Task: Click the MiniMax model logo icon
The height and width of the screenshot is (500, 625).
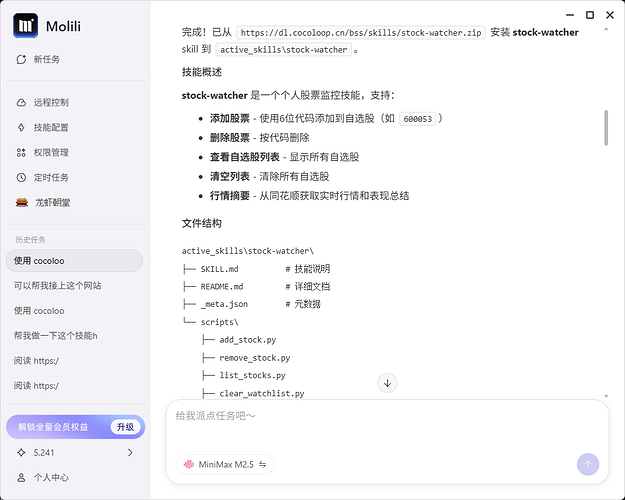Action: coord(189,465)
